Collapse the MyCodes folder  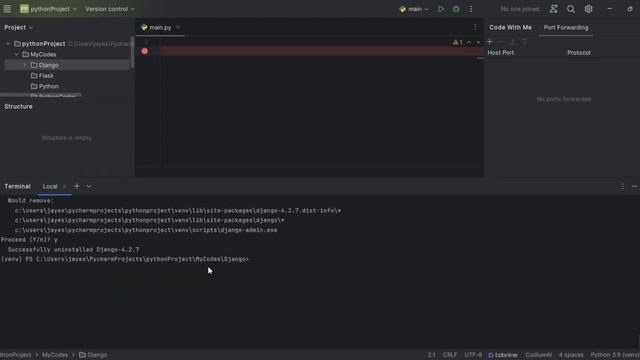[x=16, y=54]
